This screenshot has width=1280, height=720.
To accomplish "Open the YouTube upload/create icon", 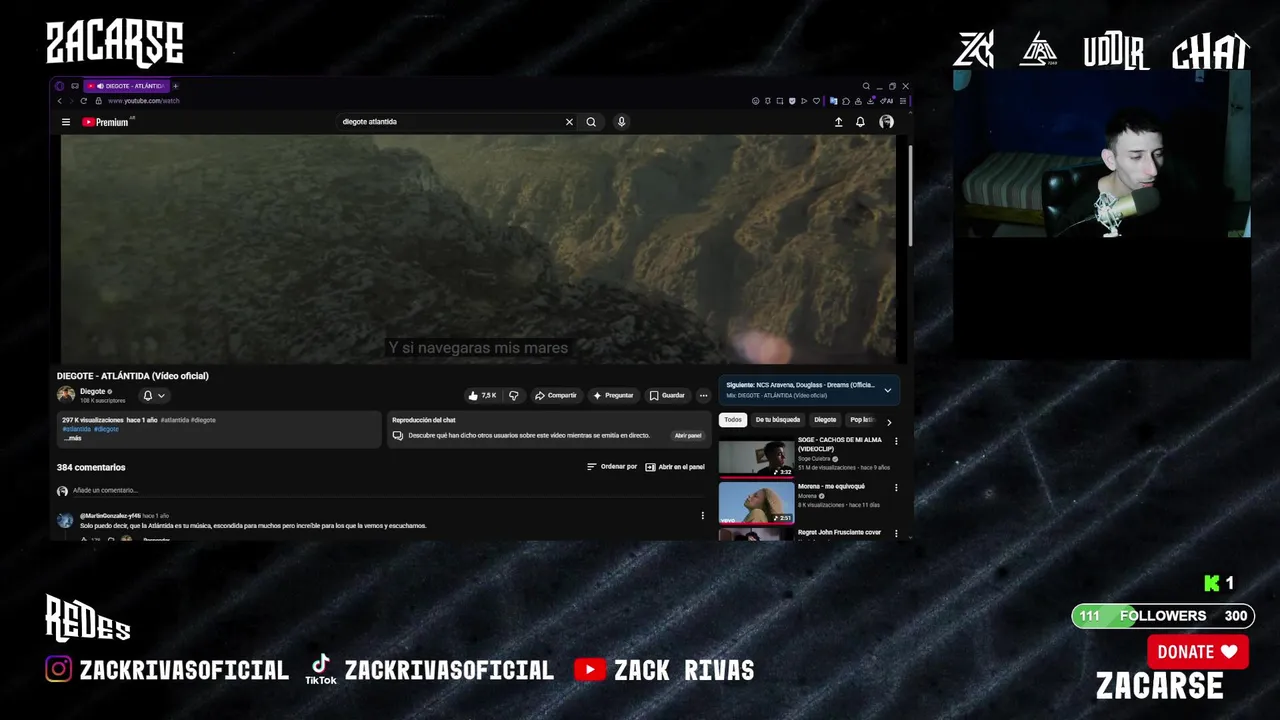I will coord(838,122).
